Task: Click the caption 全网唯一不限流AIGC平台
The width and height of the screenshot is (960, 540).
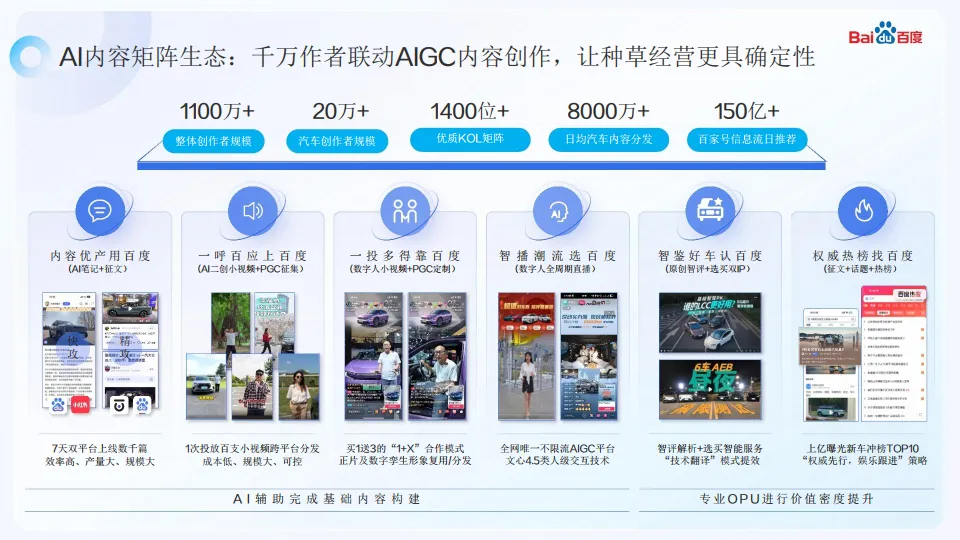Action: 557,448
